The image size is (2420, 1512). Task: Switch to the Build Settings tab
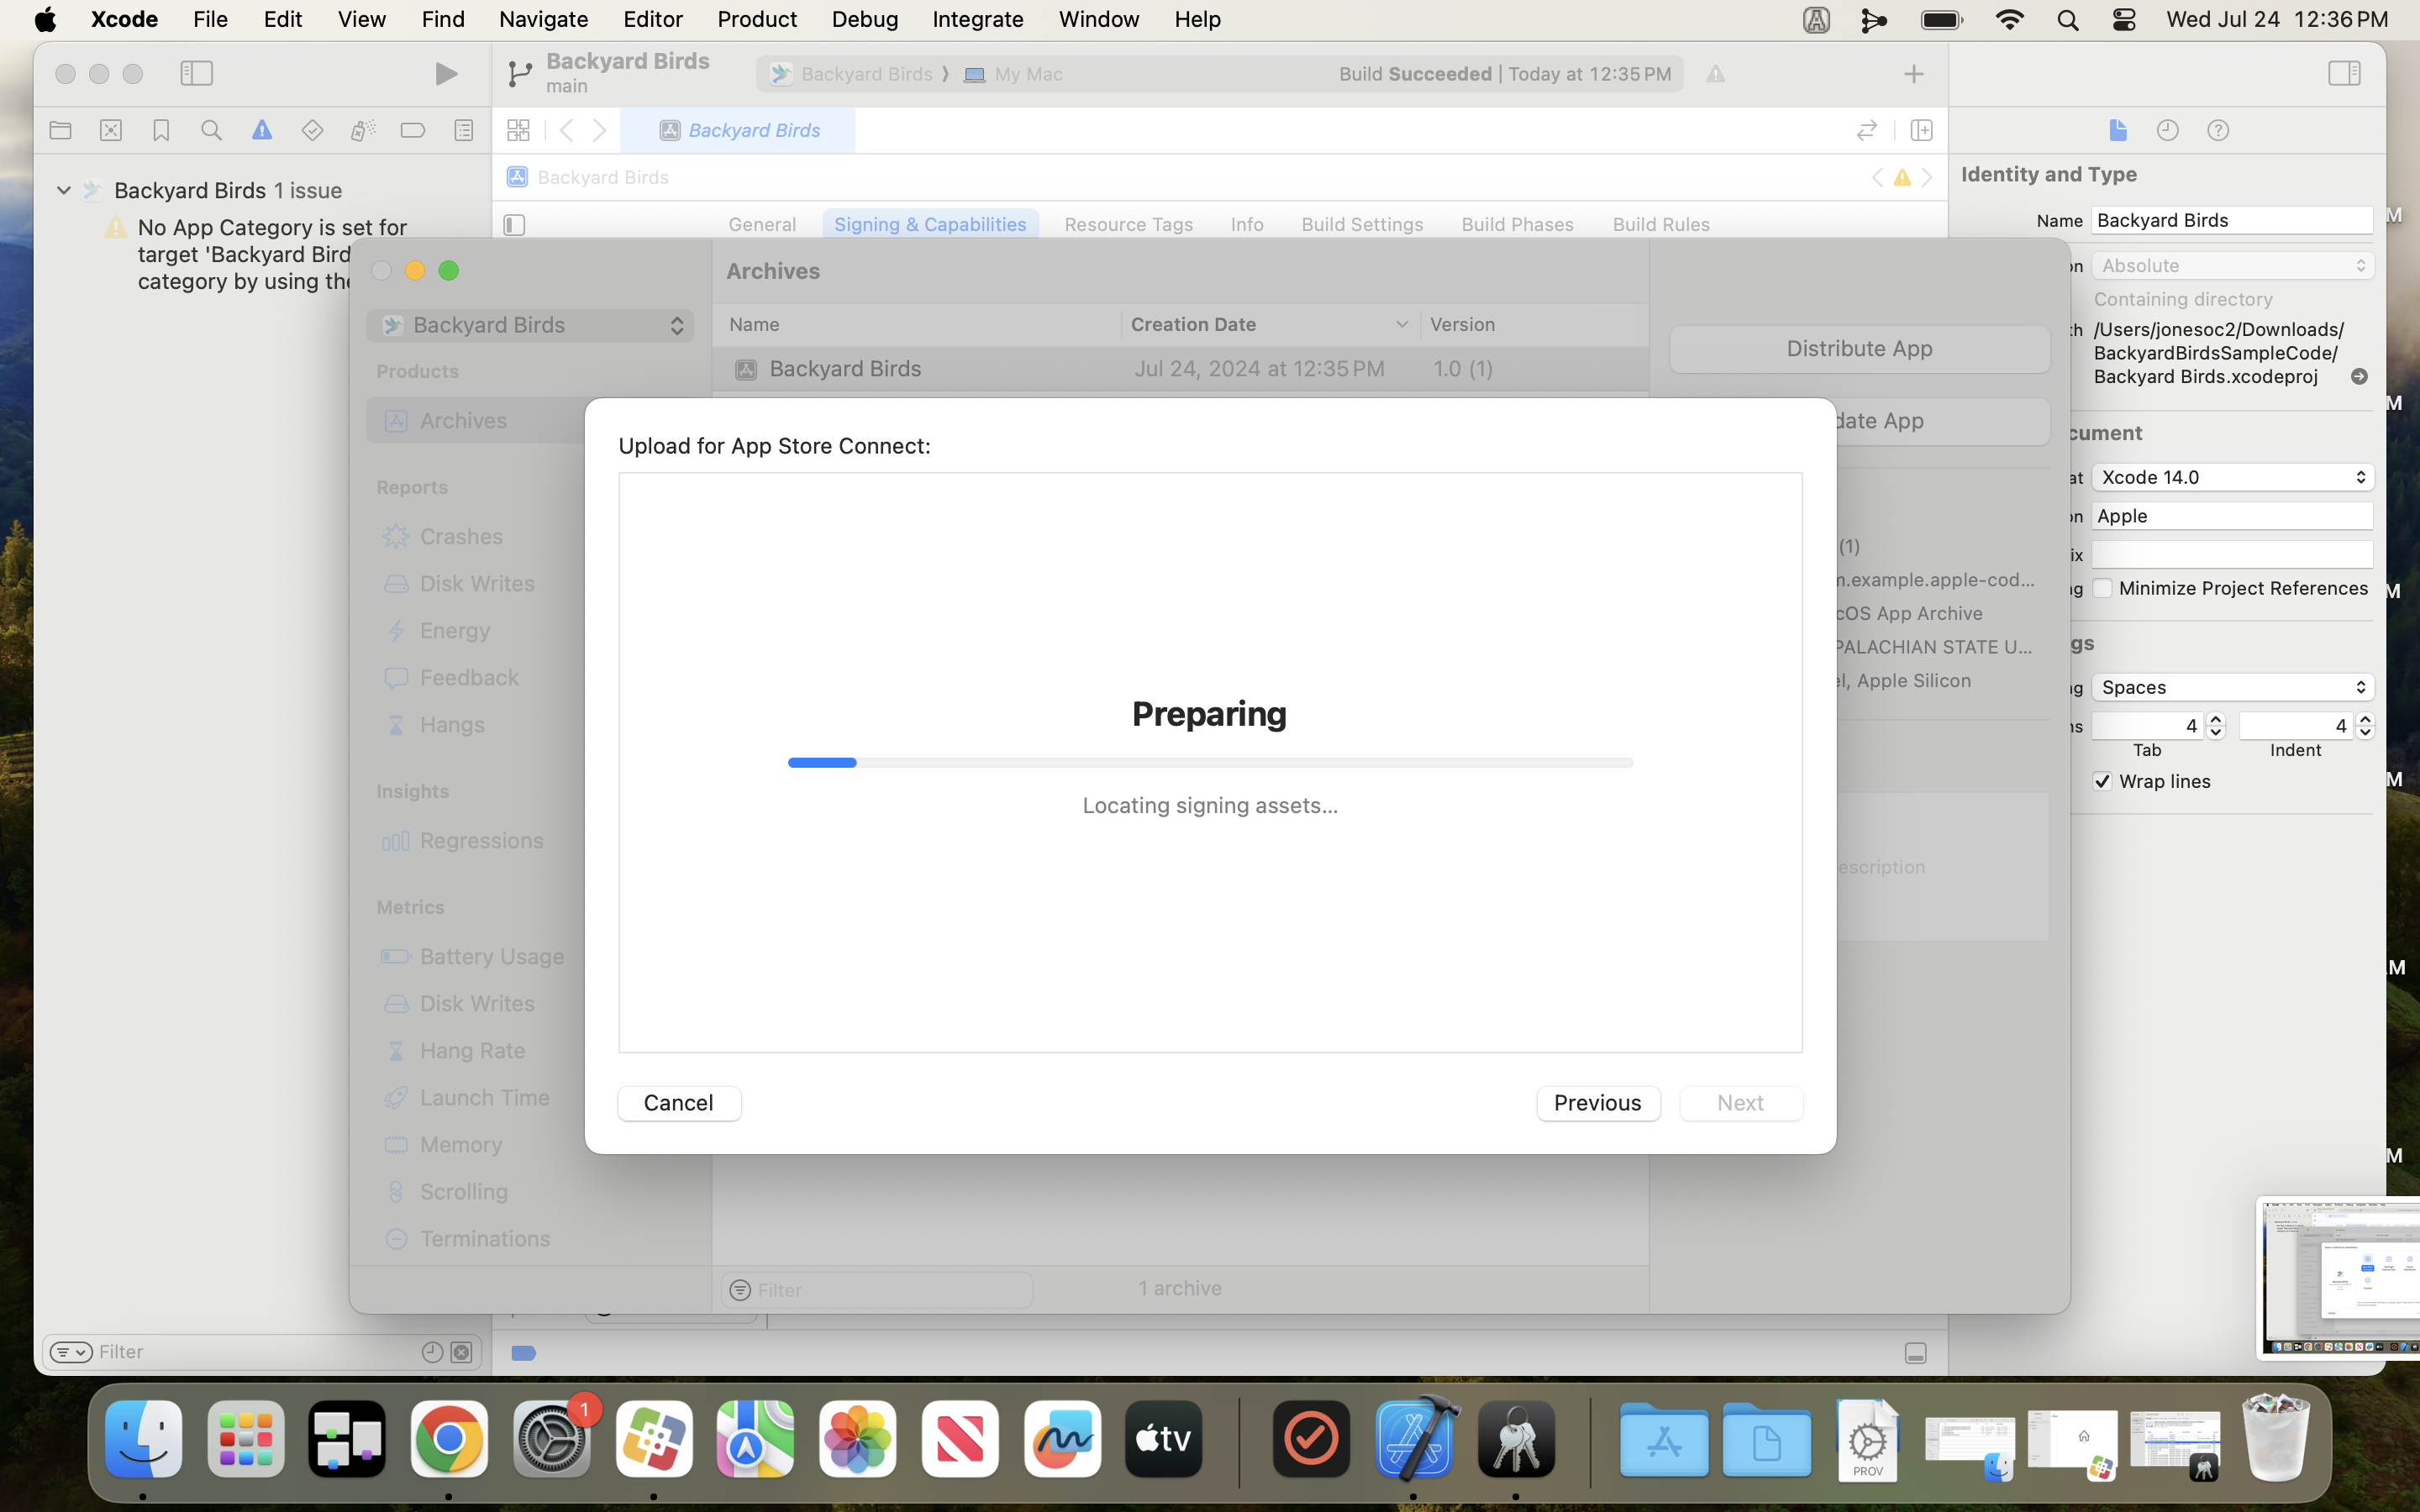1361,224
